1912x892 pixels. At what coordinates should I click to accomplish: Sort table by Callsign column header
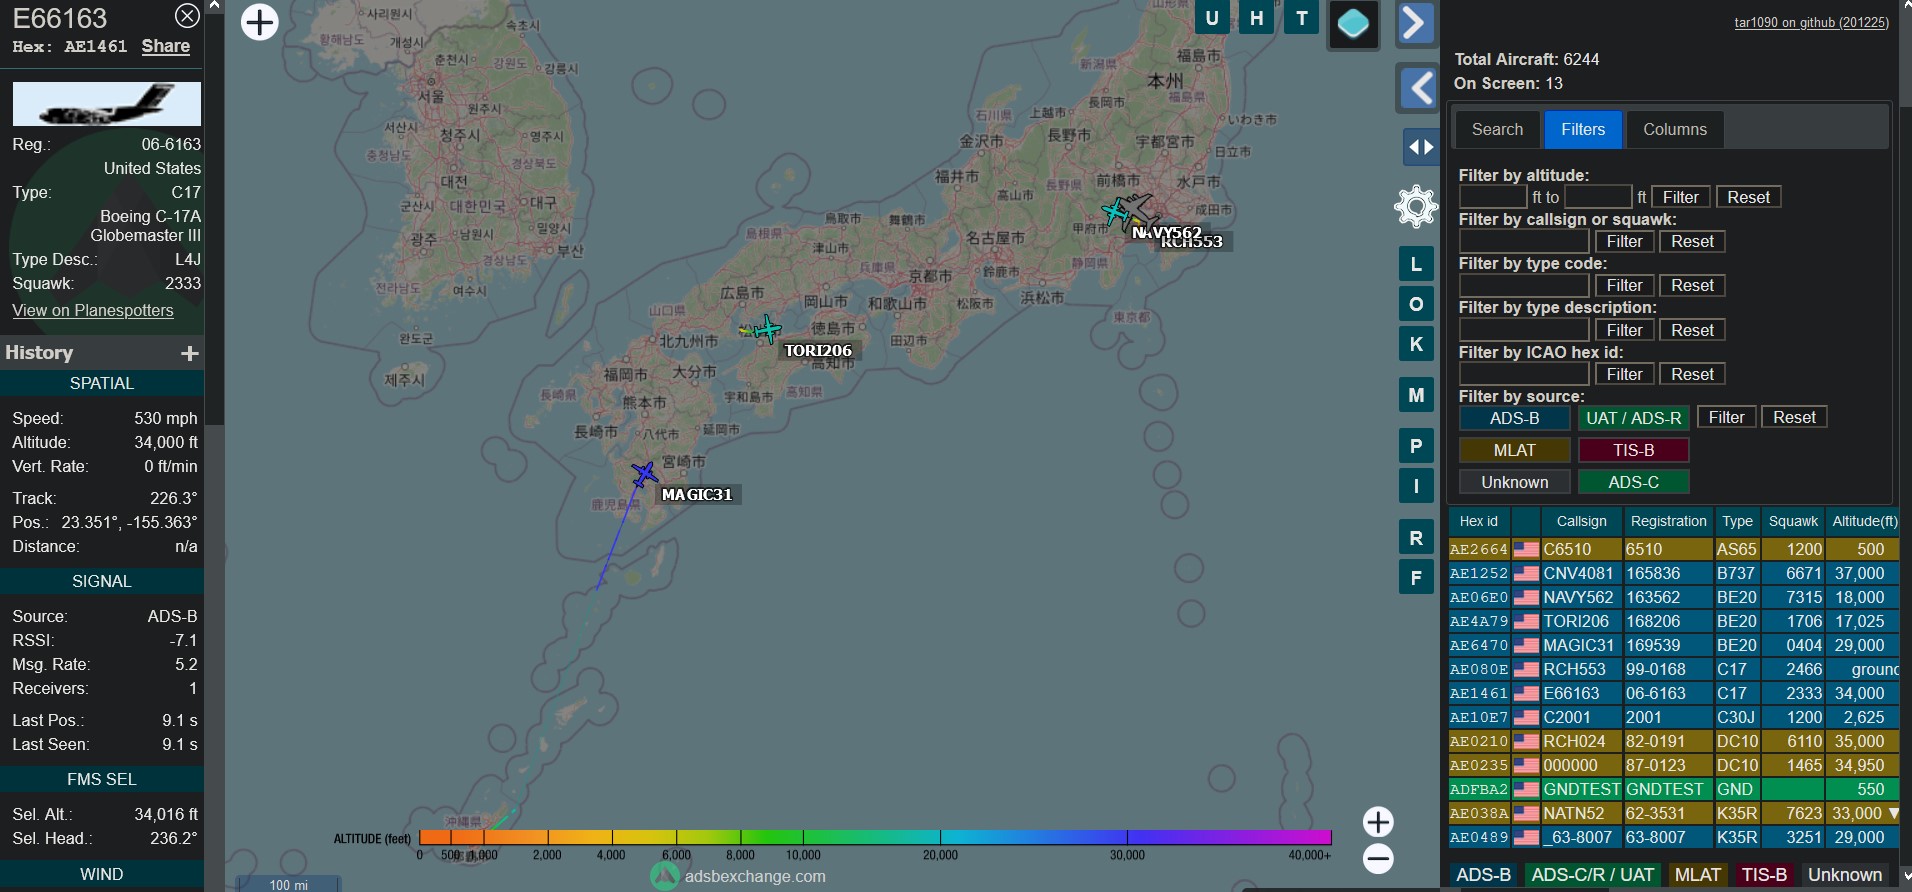[x=1581, y=521]
